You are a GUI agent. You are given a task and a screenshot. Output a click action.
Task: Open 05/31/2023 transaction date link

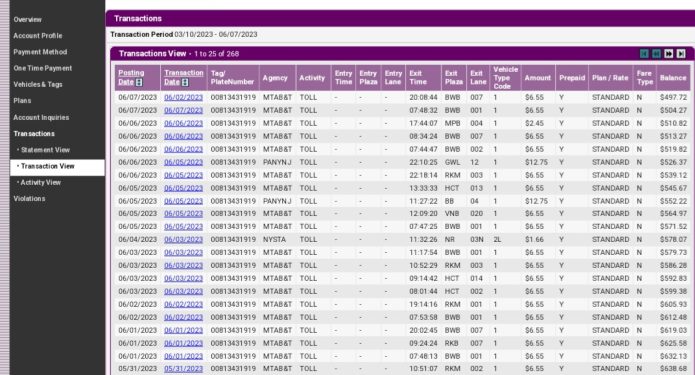pyautogui.click(x=184, y=369)
